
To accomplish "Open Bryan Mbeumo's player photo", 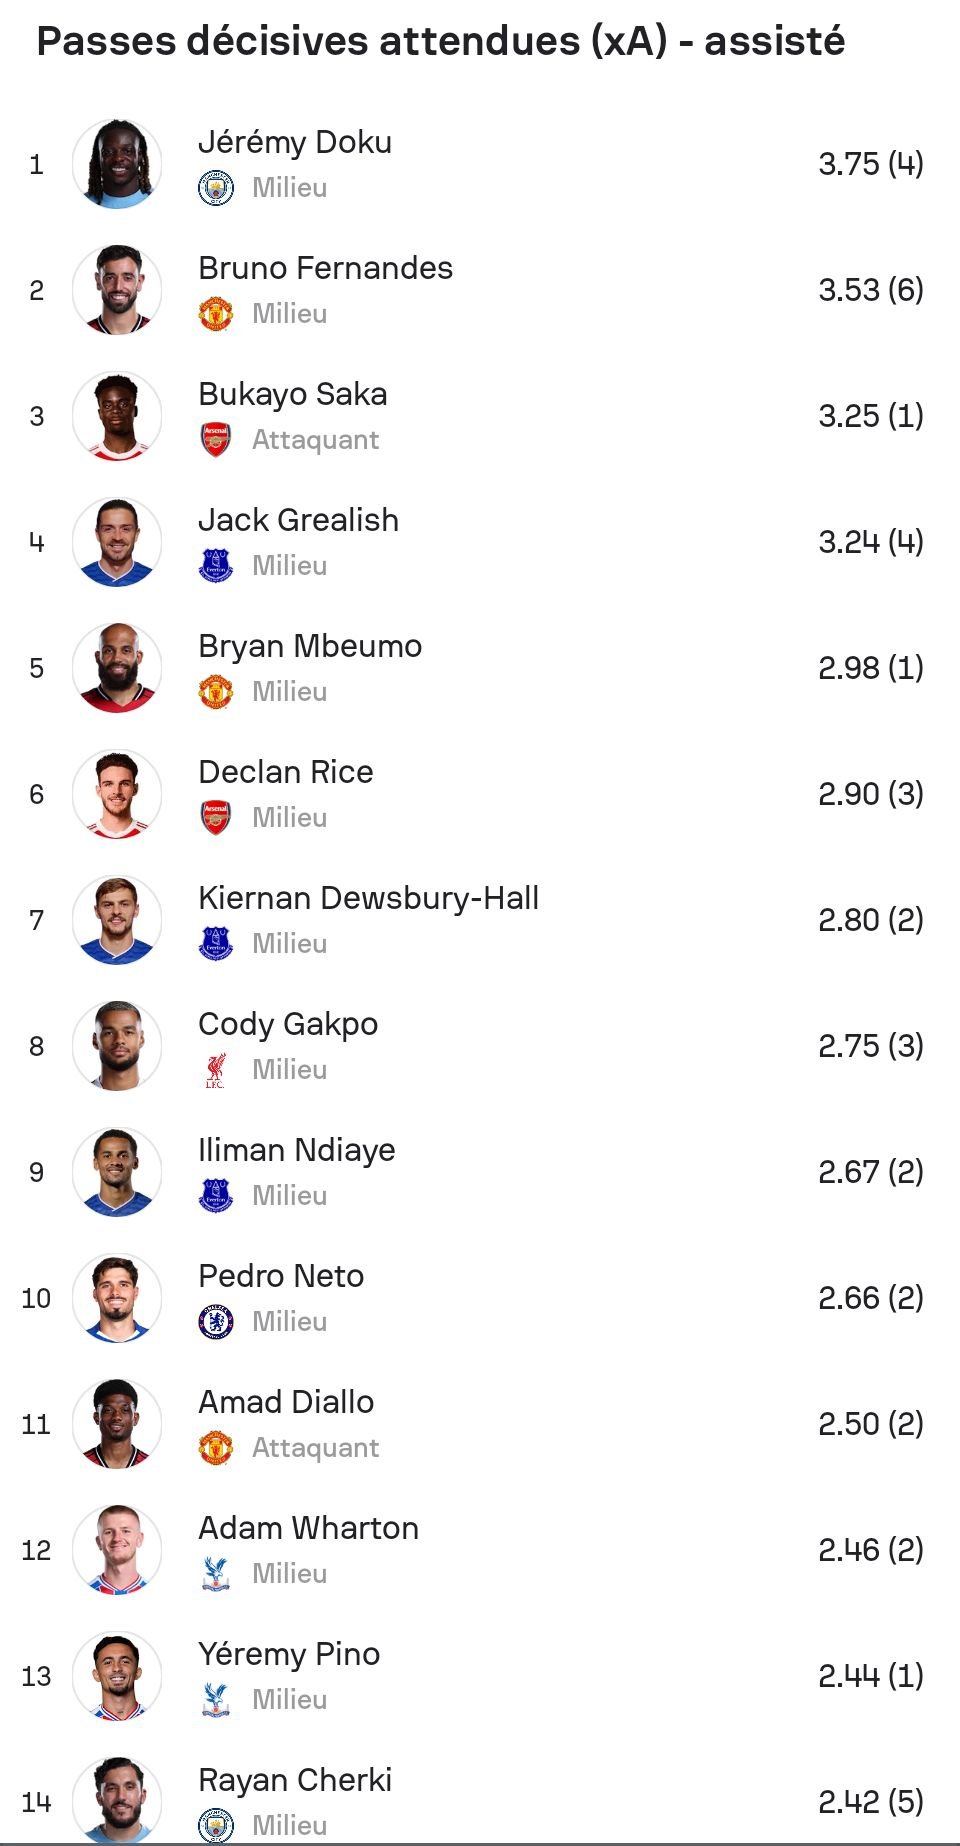I will (x=117, y=668).
